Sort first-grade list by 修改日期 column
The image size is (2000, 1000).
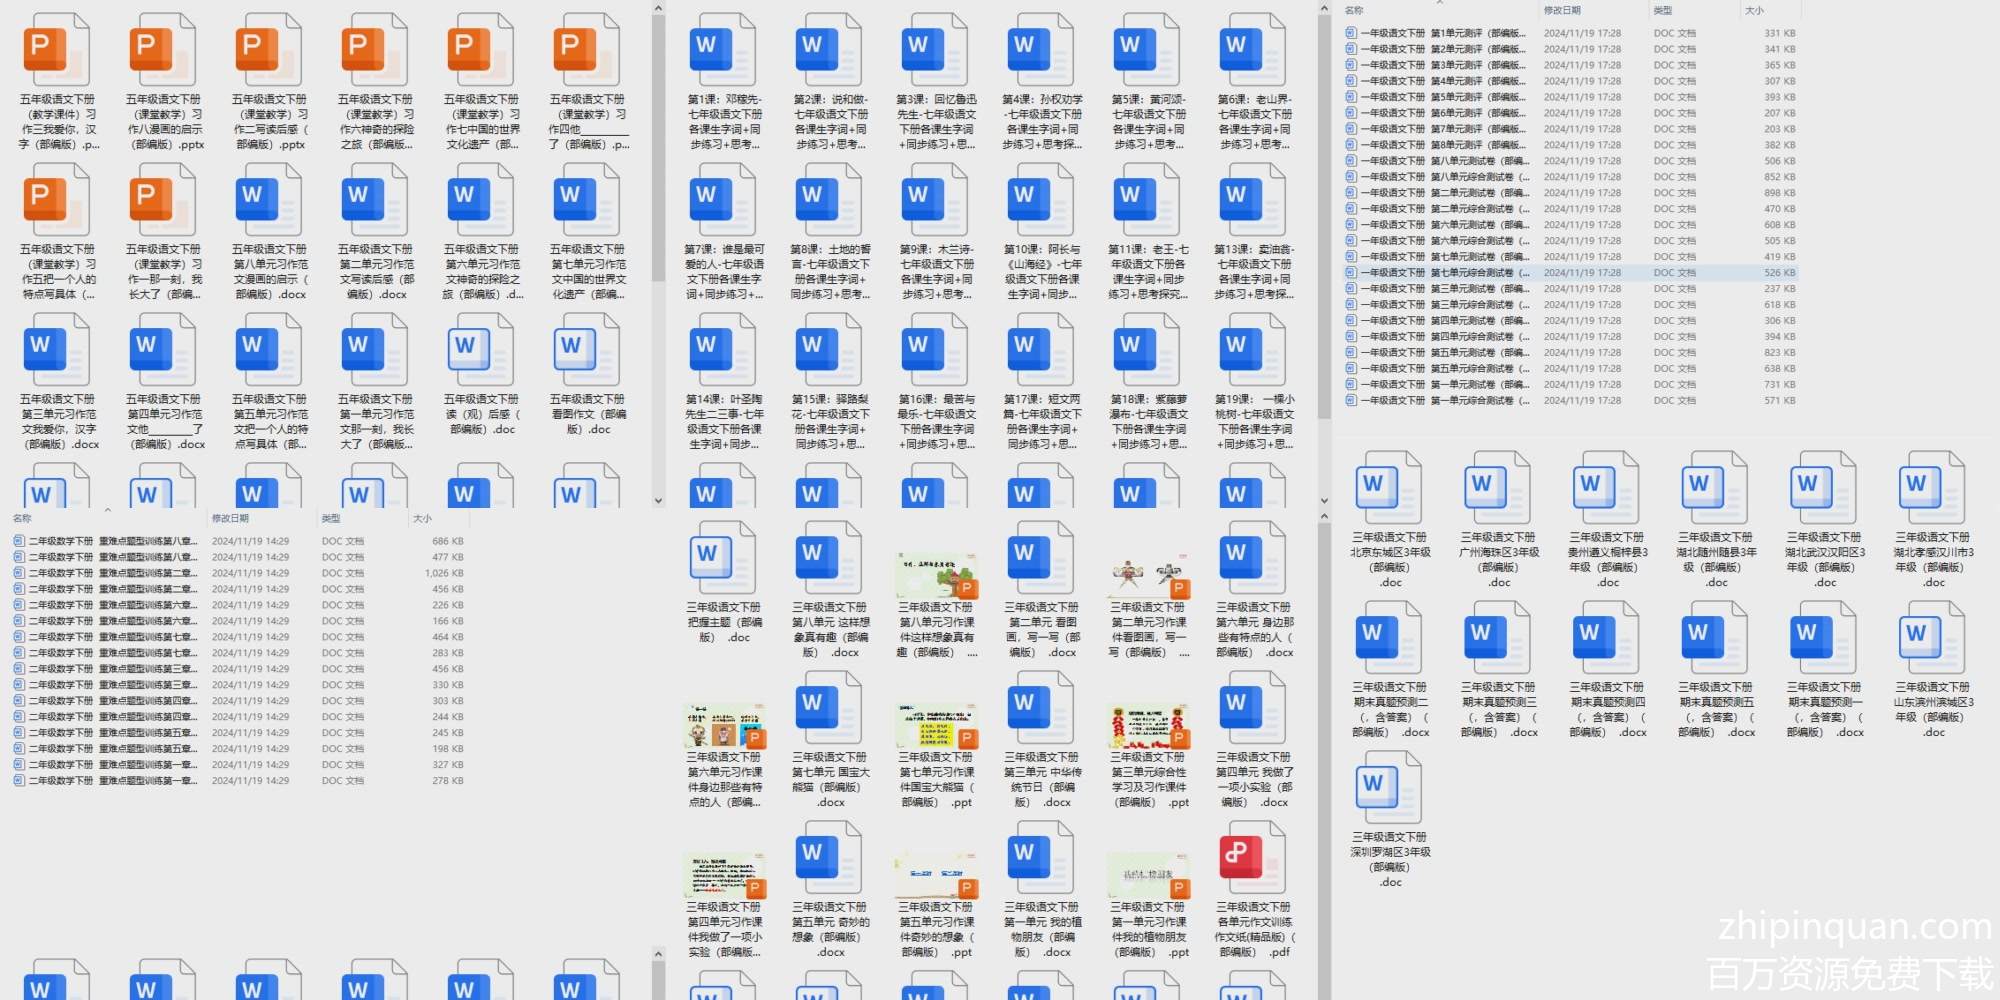coord(1562,10)
